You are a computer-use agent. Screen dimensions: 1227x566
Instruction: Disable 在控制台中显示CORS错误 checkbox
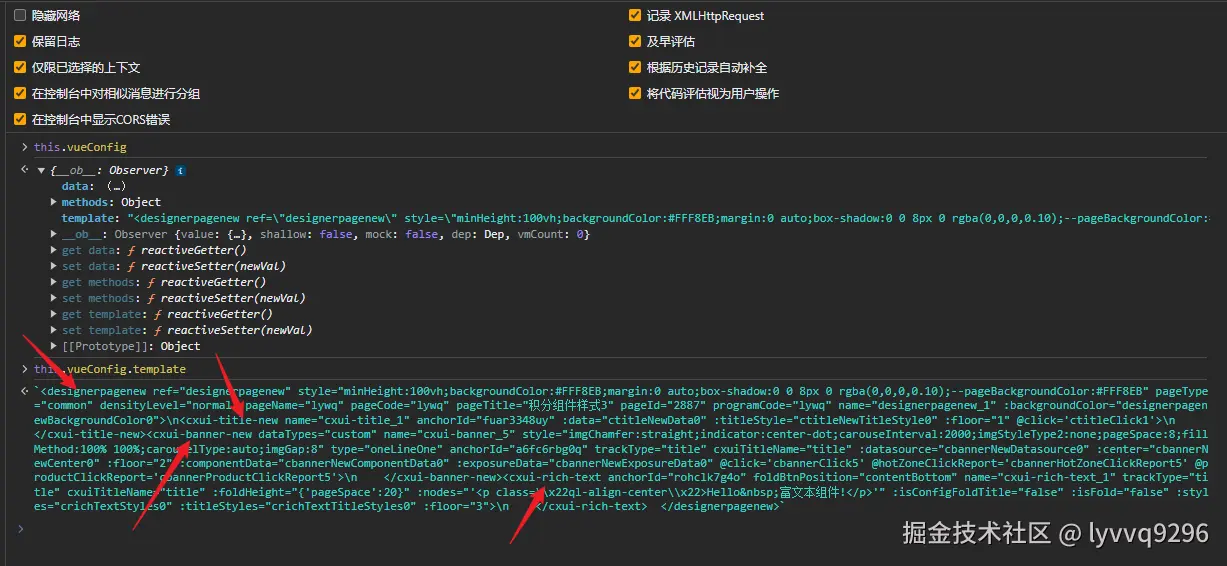[20, 120]
